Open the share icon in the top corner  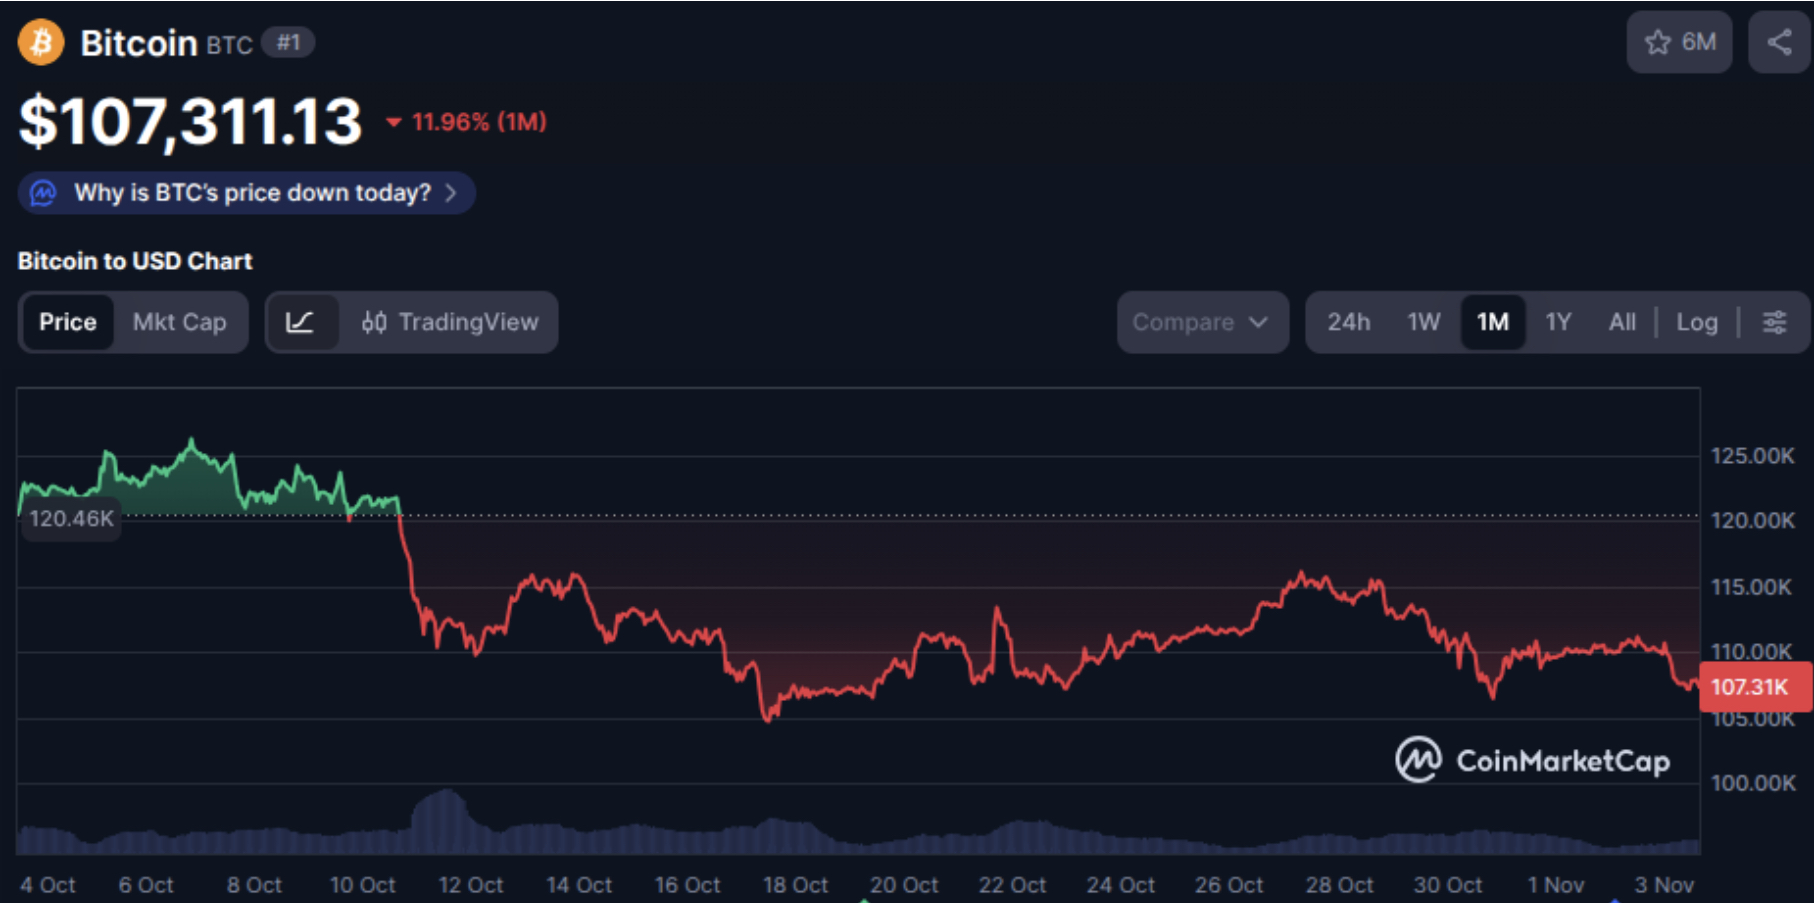tap(1779, 42)
